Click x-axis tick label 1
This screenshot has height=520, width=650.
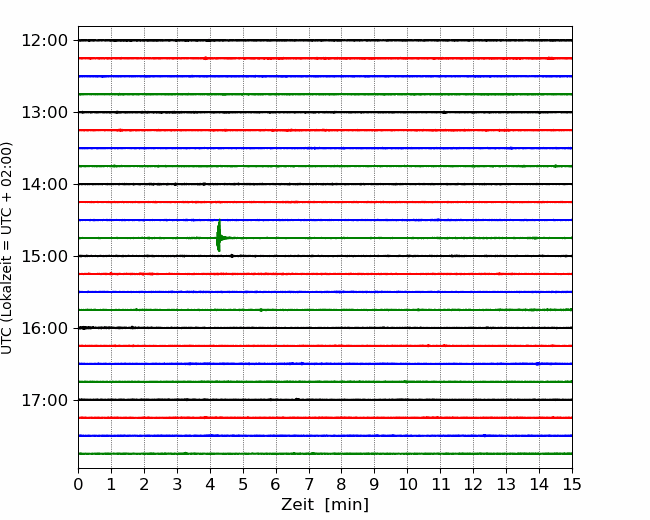pos(111,484)
